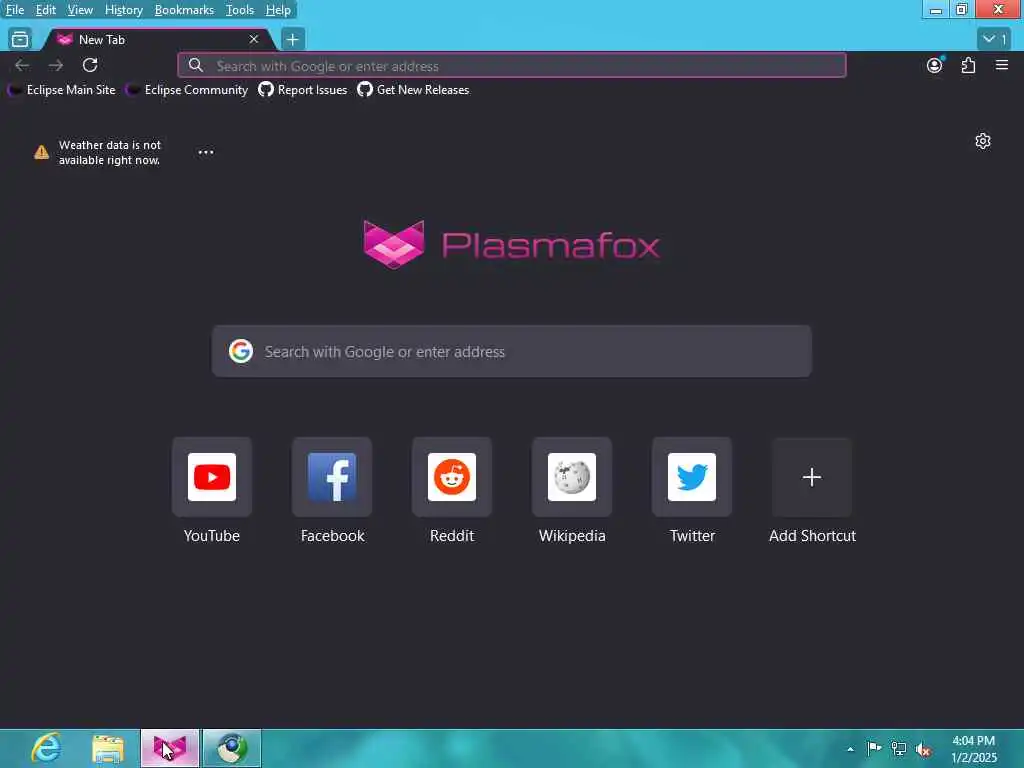The image size is (1024, 768).
Task: Click "Weather data is not available" text
Action: click(x=110, y=152)
